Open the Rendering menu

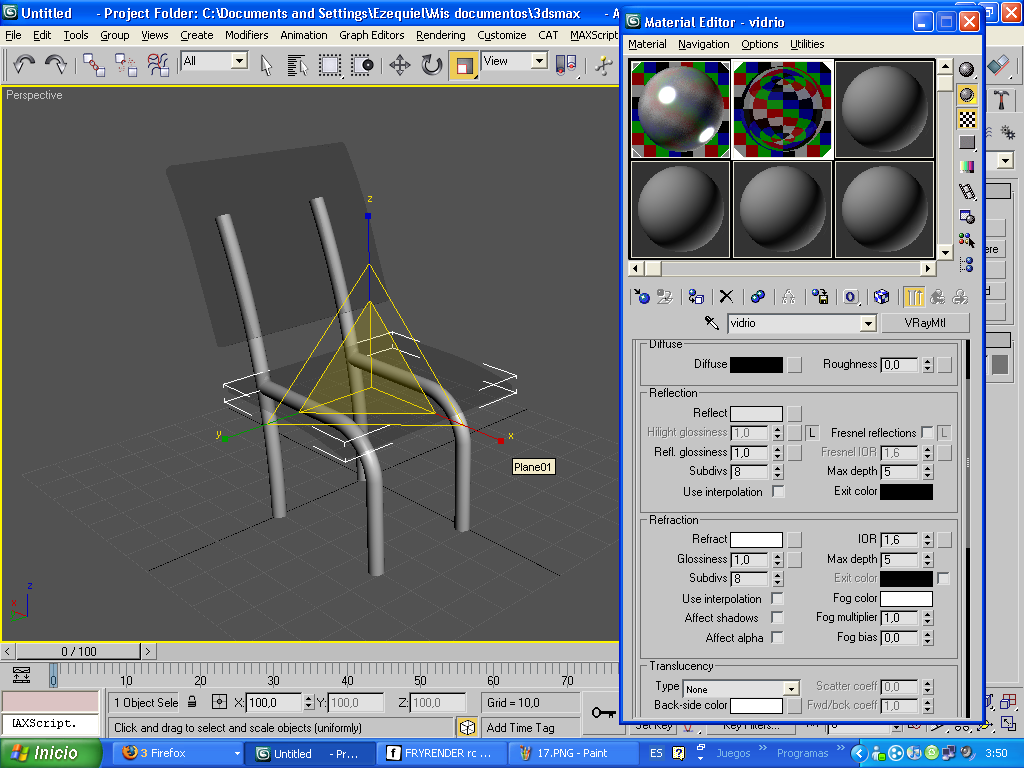point(441,35)
